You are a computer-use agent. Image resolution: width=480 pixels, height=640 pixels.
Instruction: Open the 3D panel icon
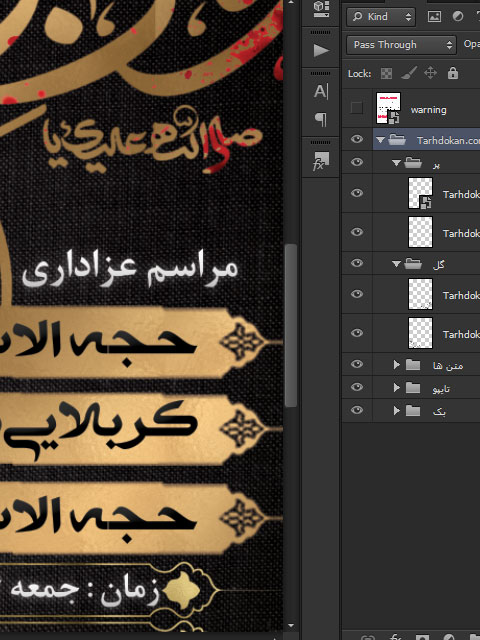coord(321,9)
